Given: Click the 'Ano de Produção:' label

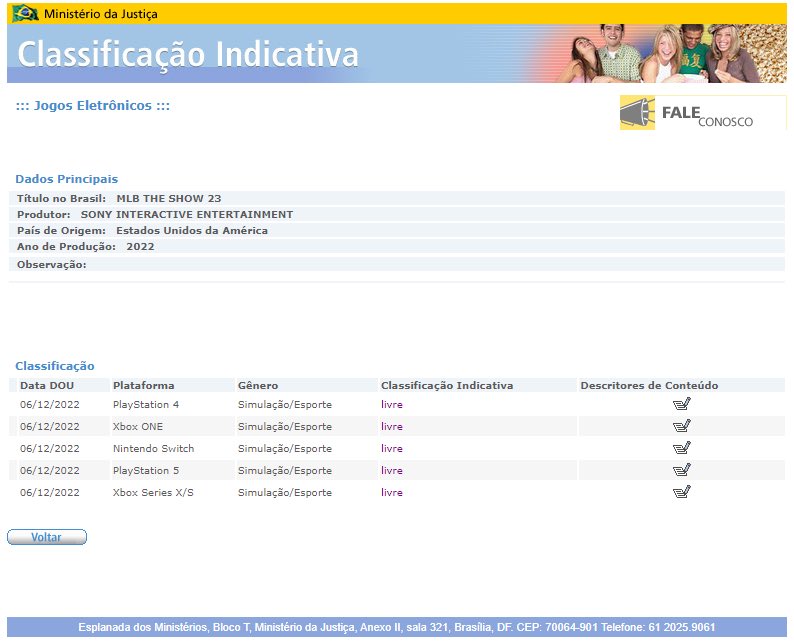Looking at the screenshot, I should [x=66, y=247].
